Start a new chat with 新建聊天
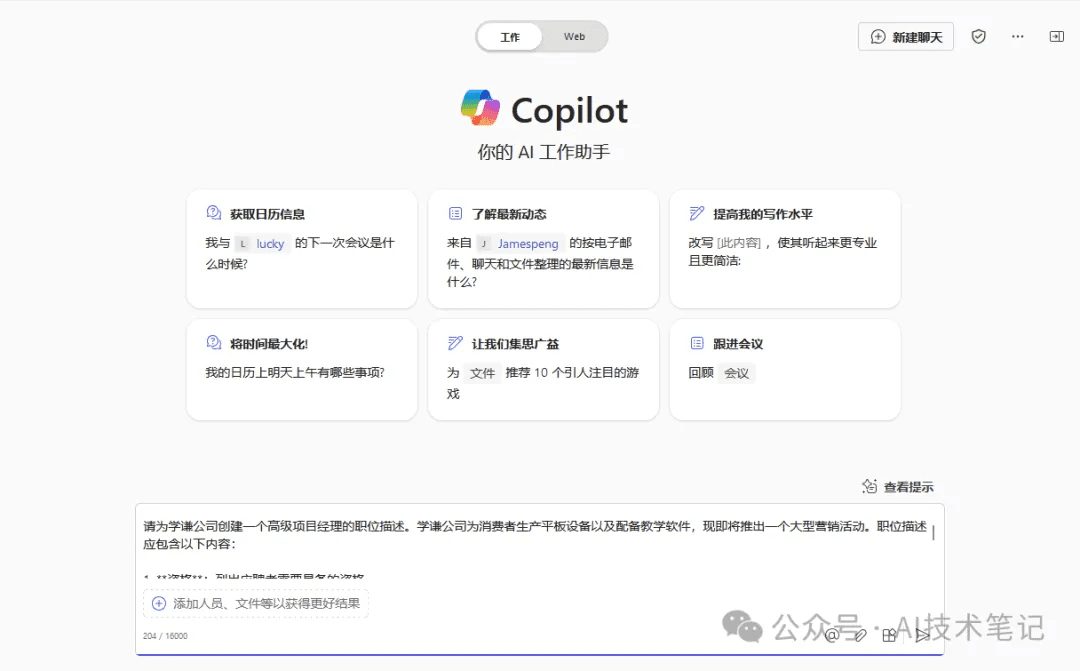1080x671 pixels. coord(906,37)
